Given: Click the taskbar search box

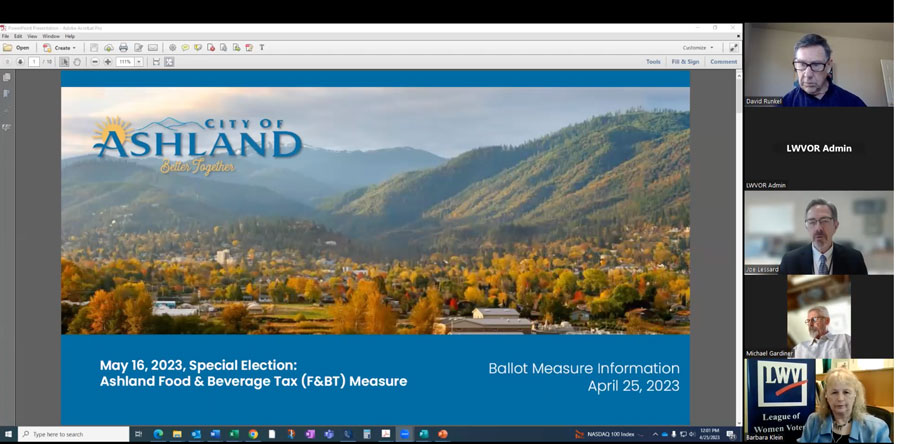Looking at the screenshot, I should coord(73,434).
